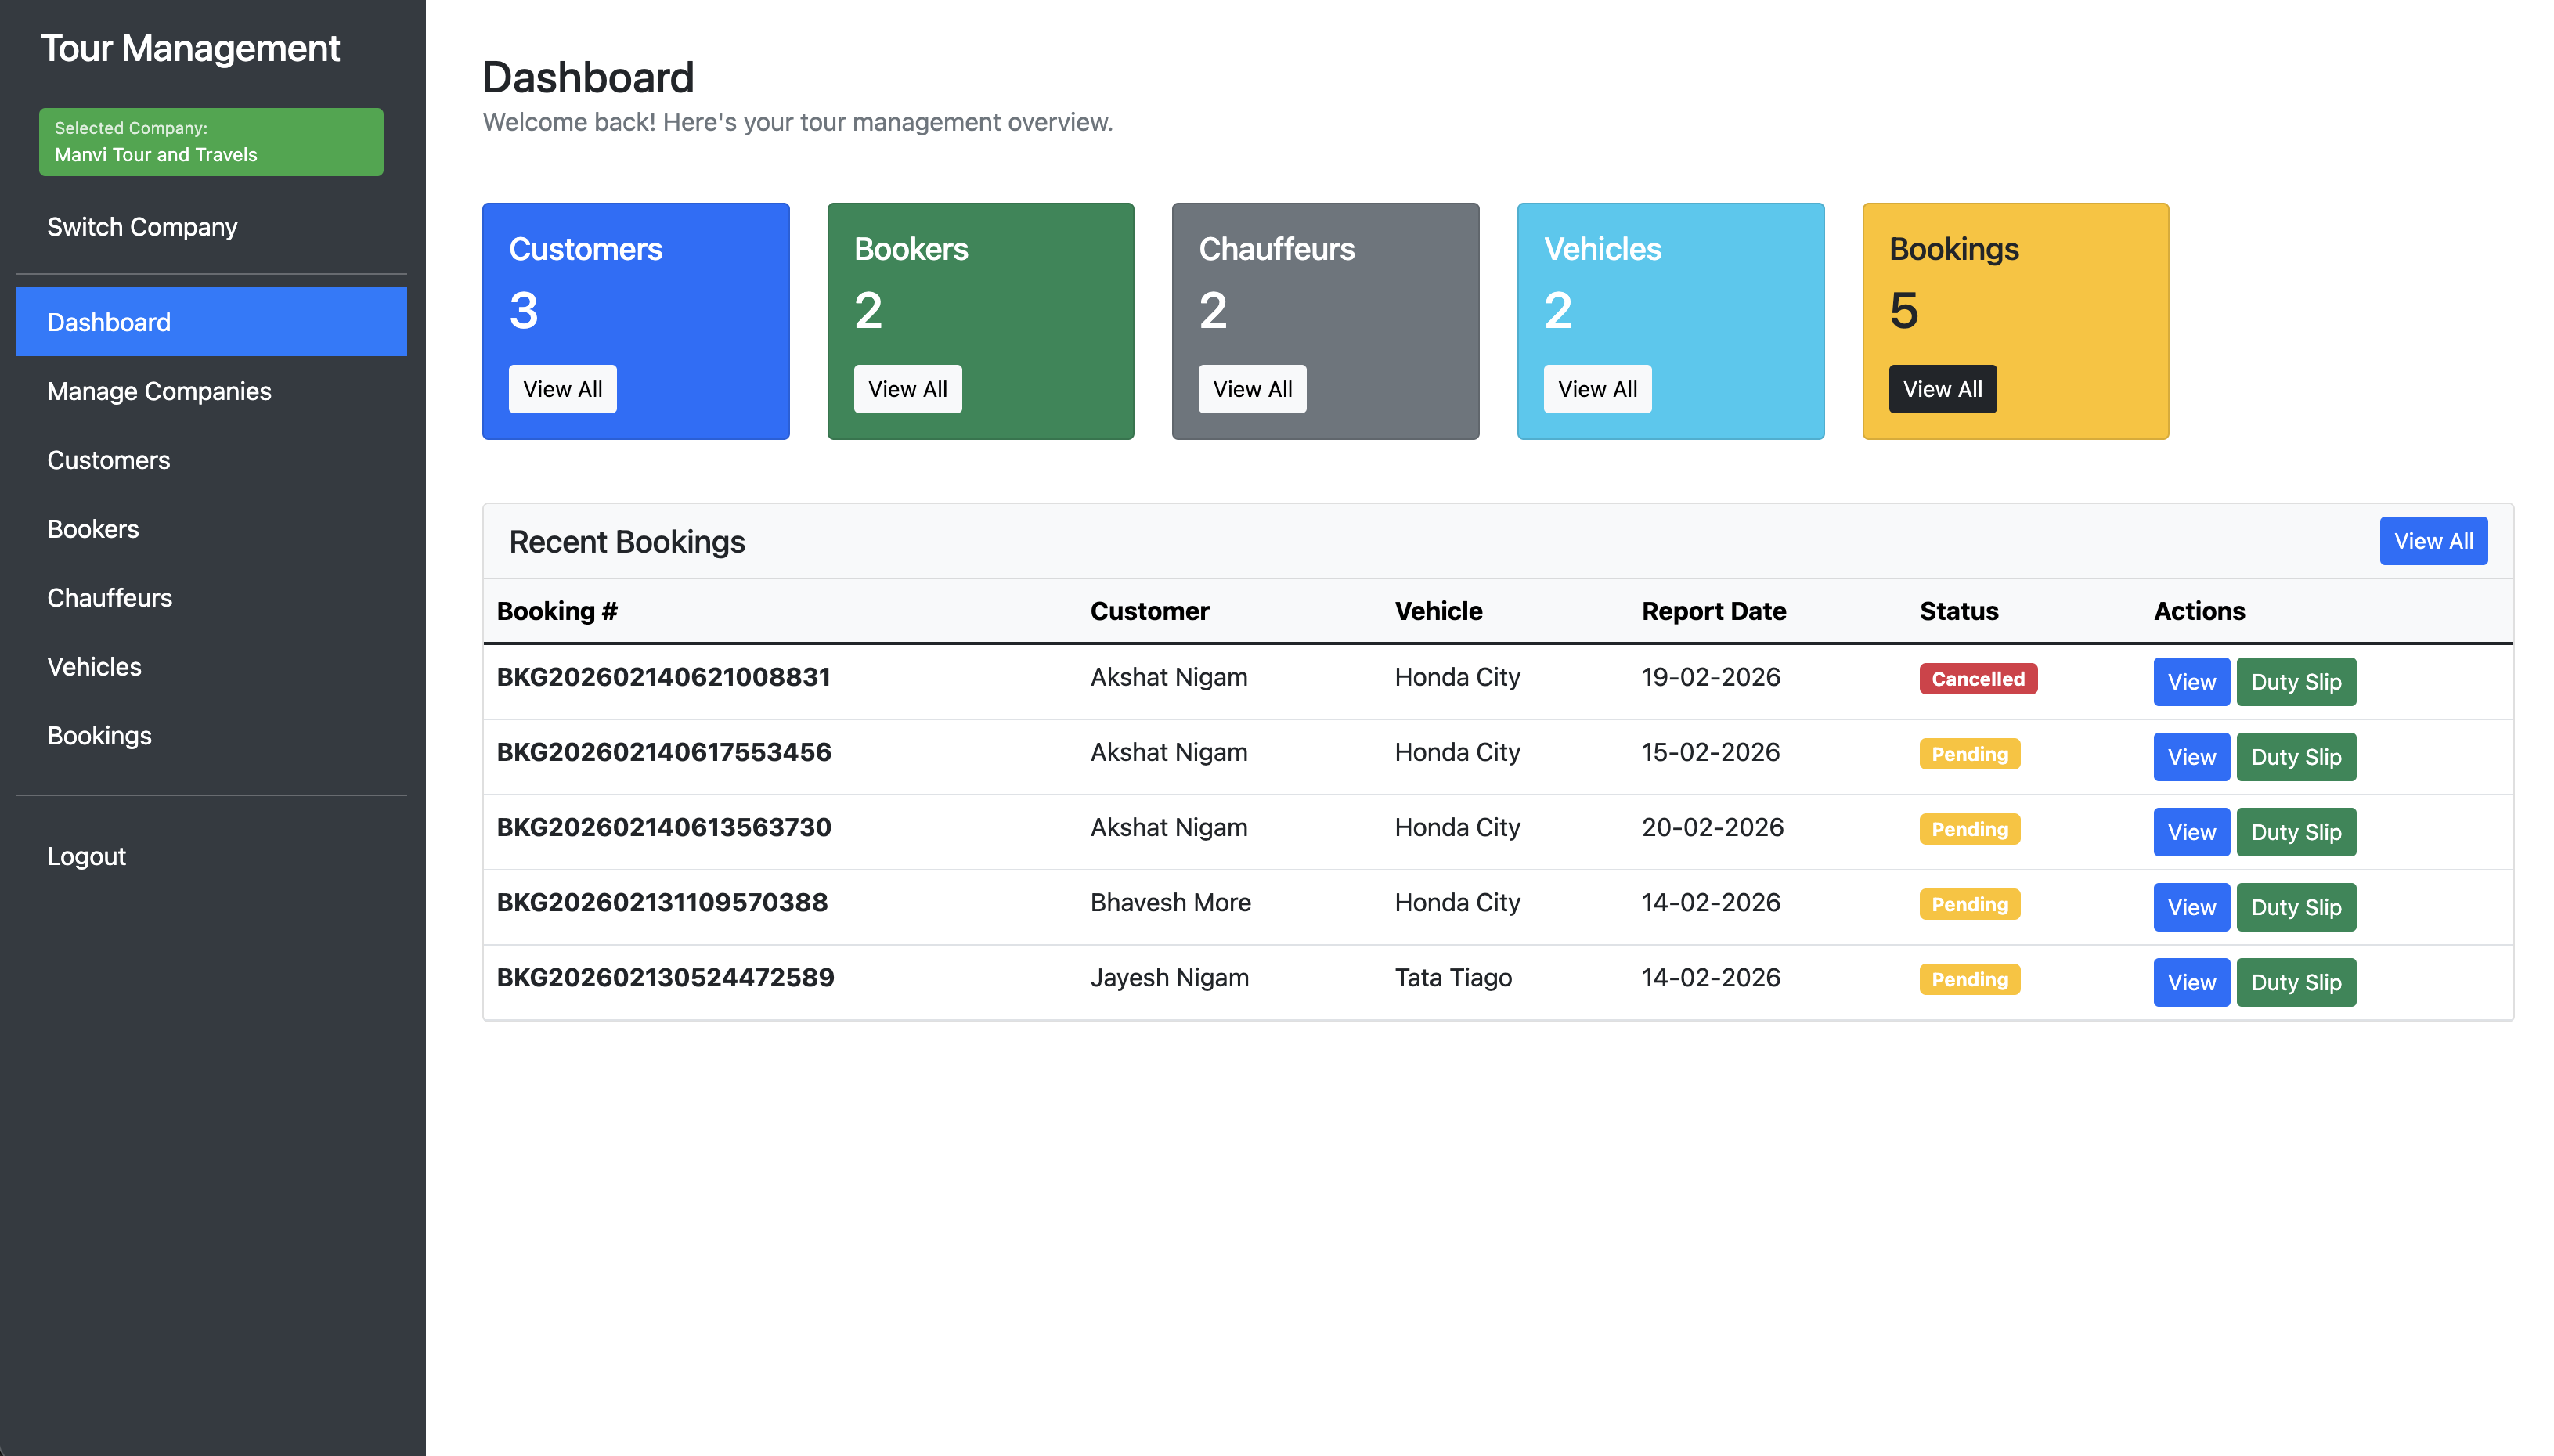View the cancelled booking BKG202602140621008831
Screen dimensions: 2554x1456
click(x=2190, y=682)
